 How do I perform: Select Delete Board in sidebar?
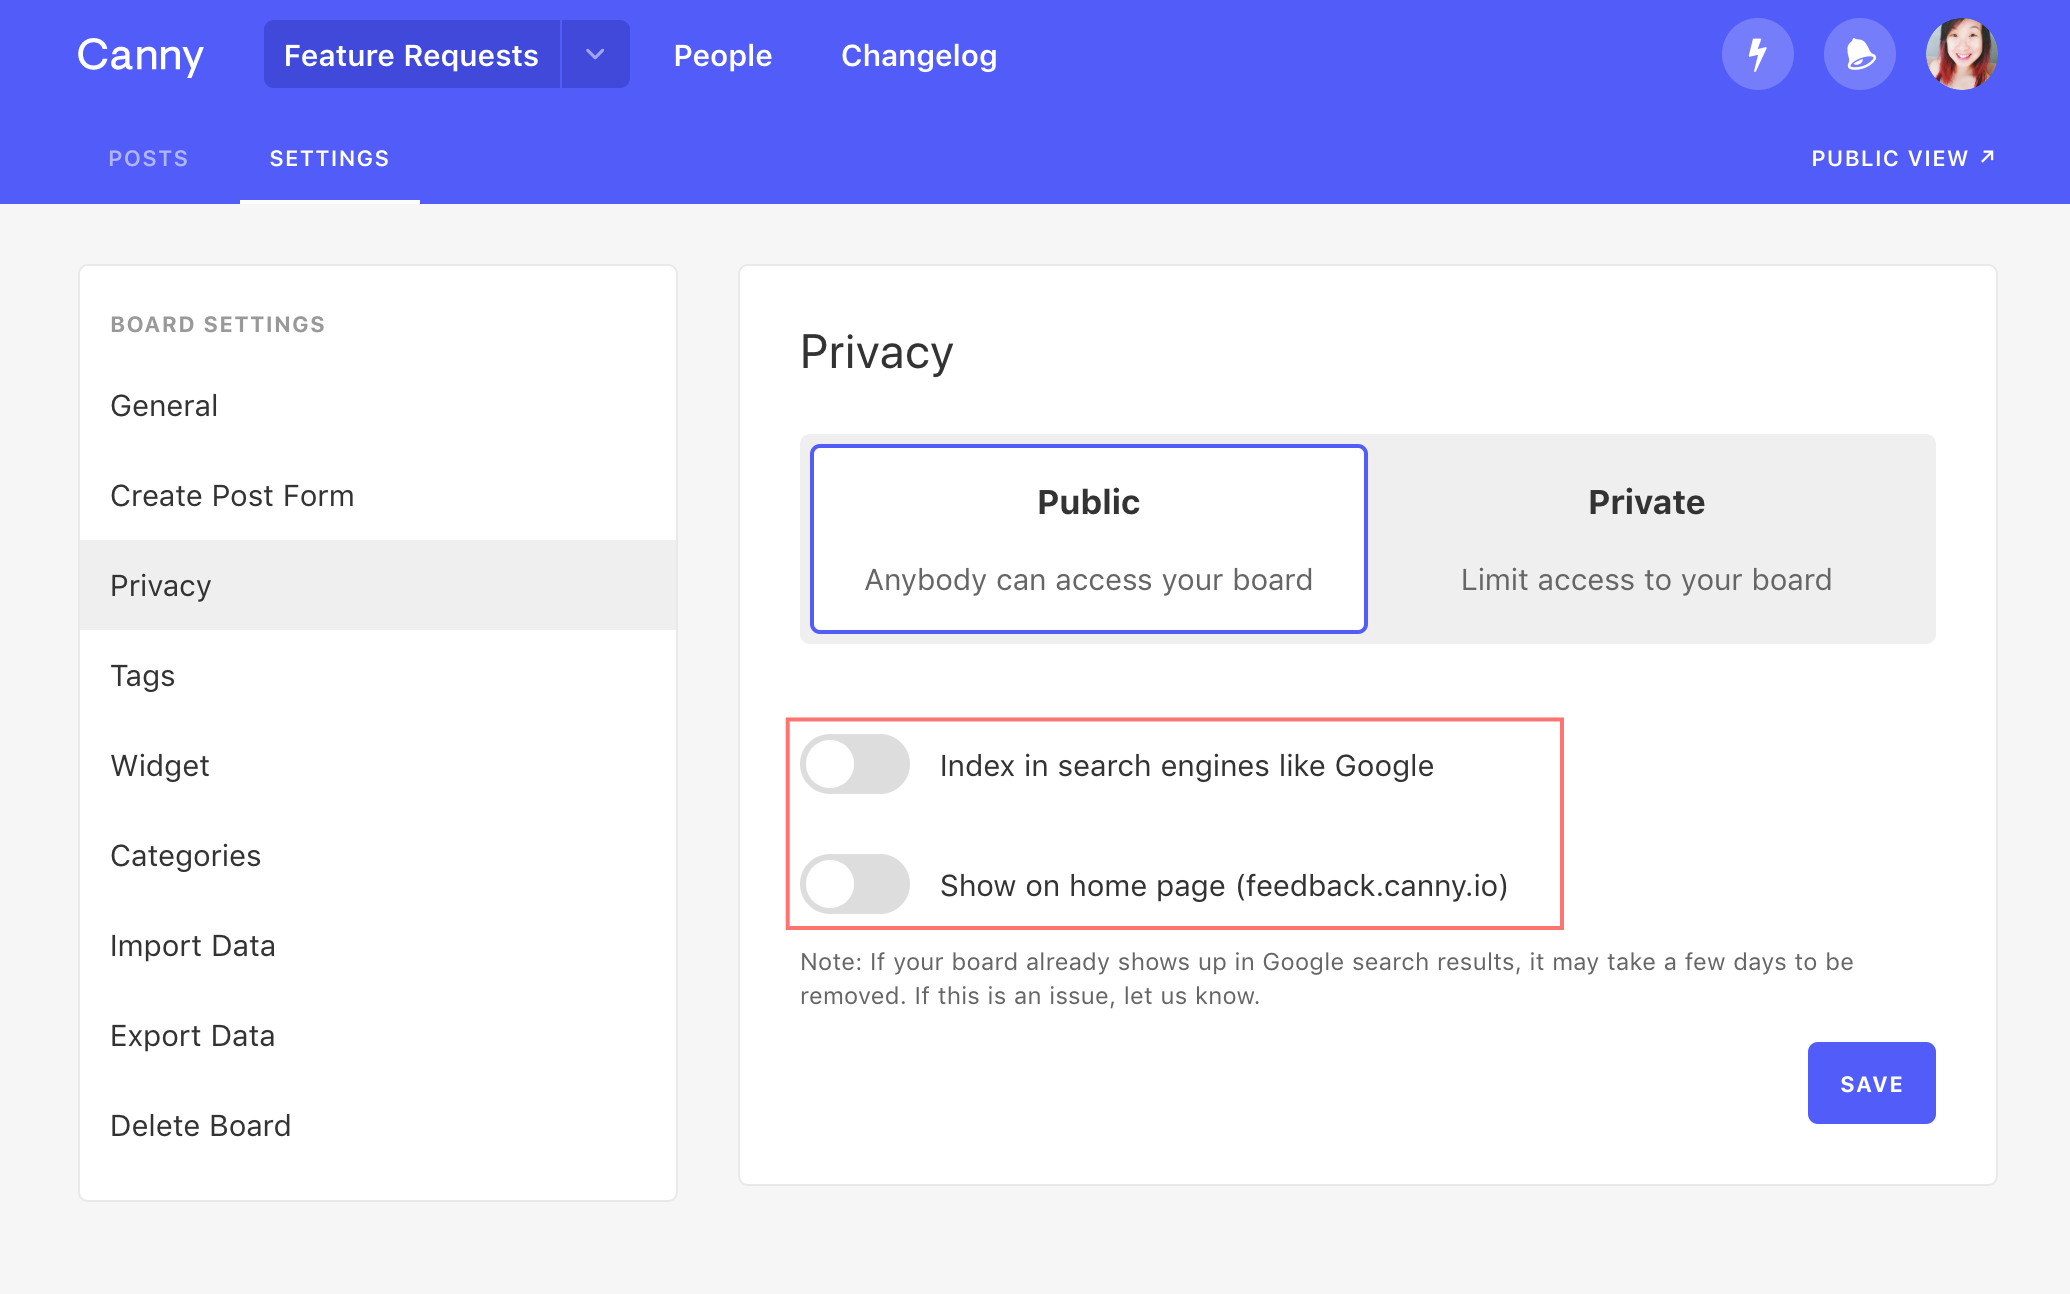click(200, 1126)
